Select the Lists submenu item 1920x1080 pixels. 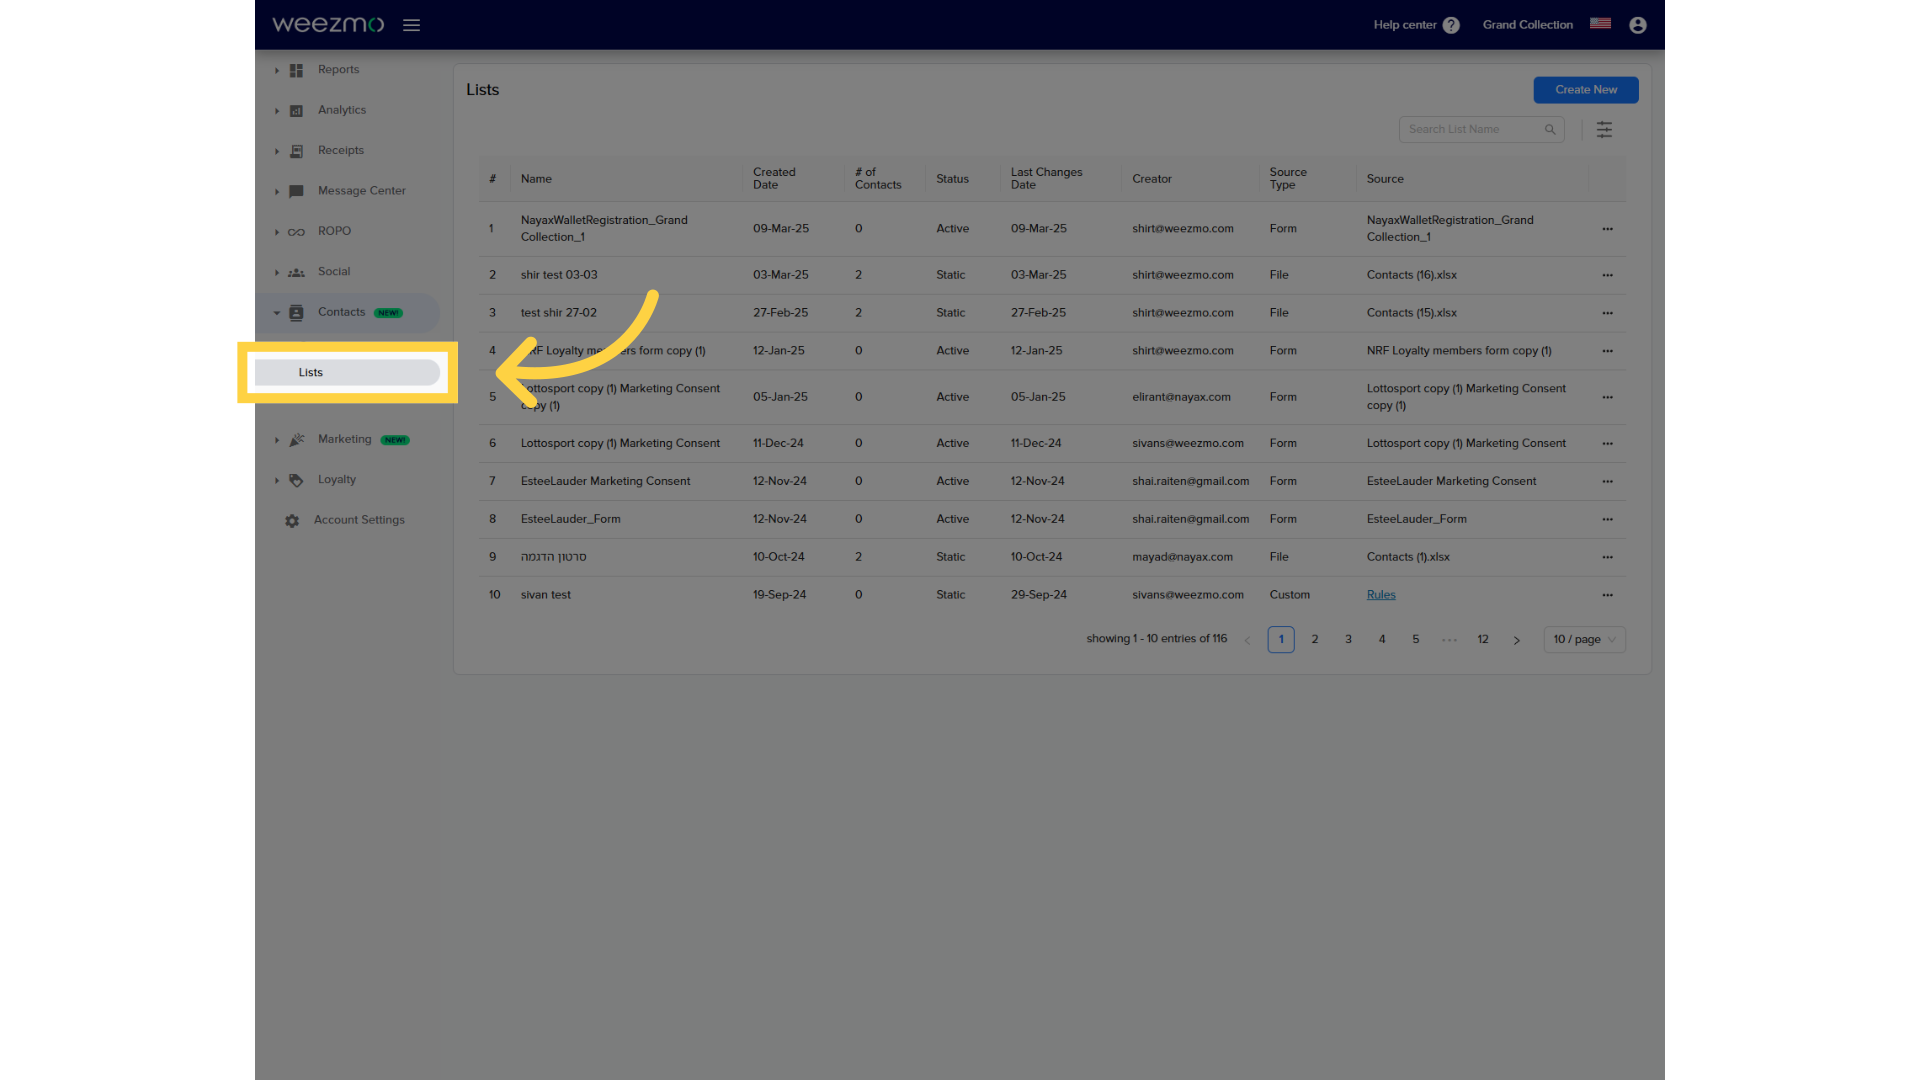pos(347,372)
